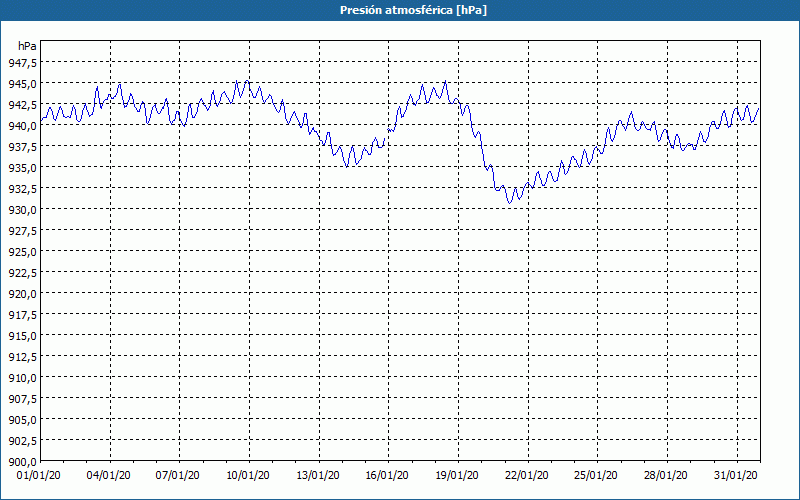Click the 07/01/20 date label

(x=178, y=476)
